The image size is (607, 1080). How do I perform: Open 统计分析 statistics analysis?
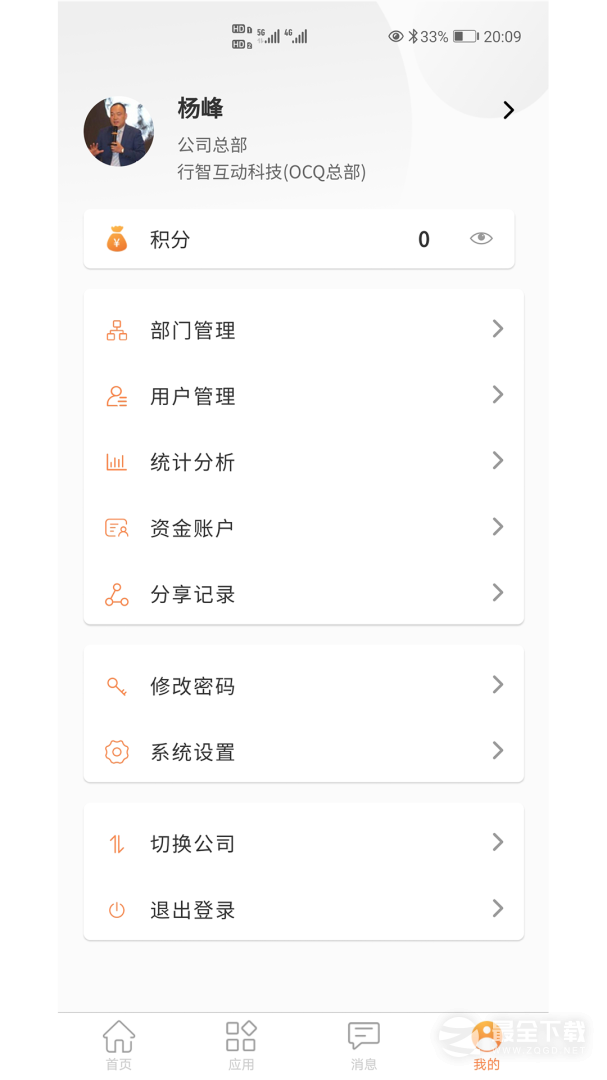(193, 461)
